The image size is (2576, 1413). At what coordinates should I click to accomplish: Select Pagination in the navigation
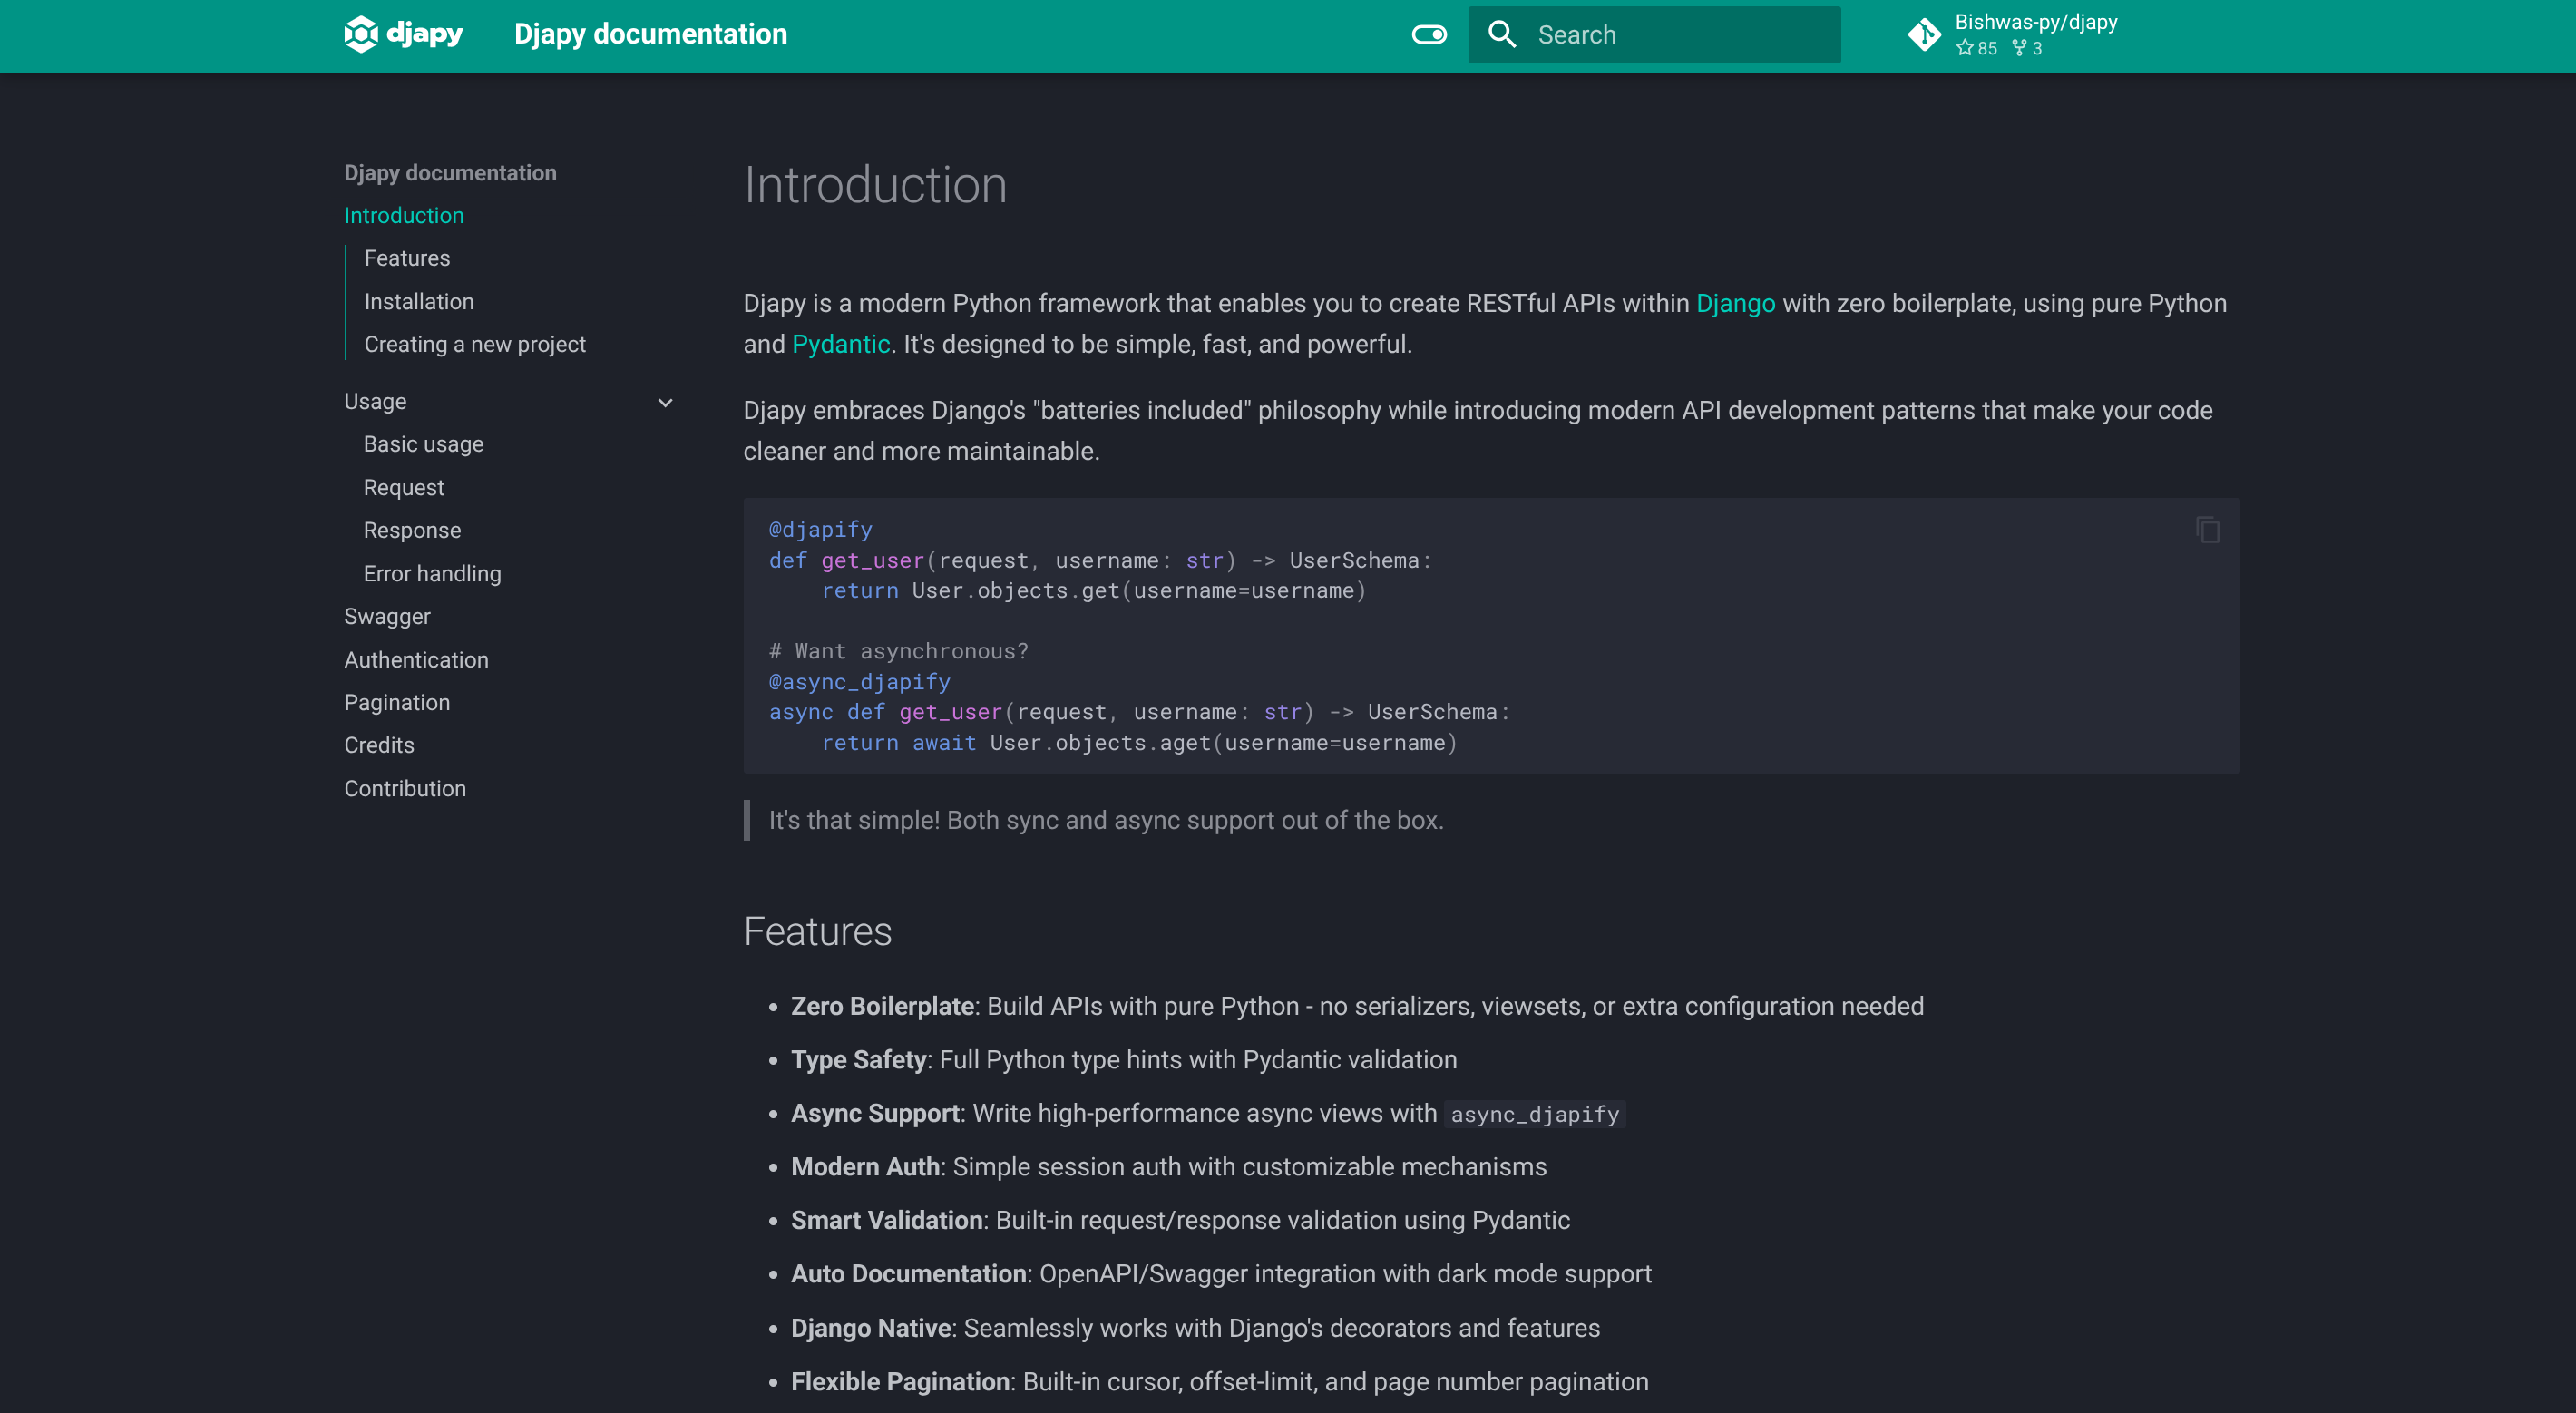pos(396,702)
